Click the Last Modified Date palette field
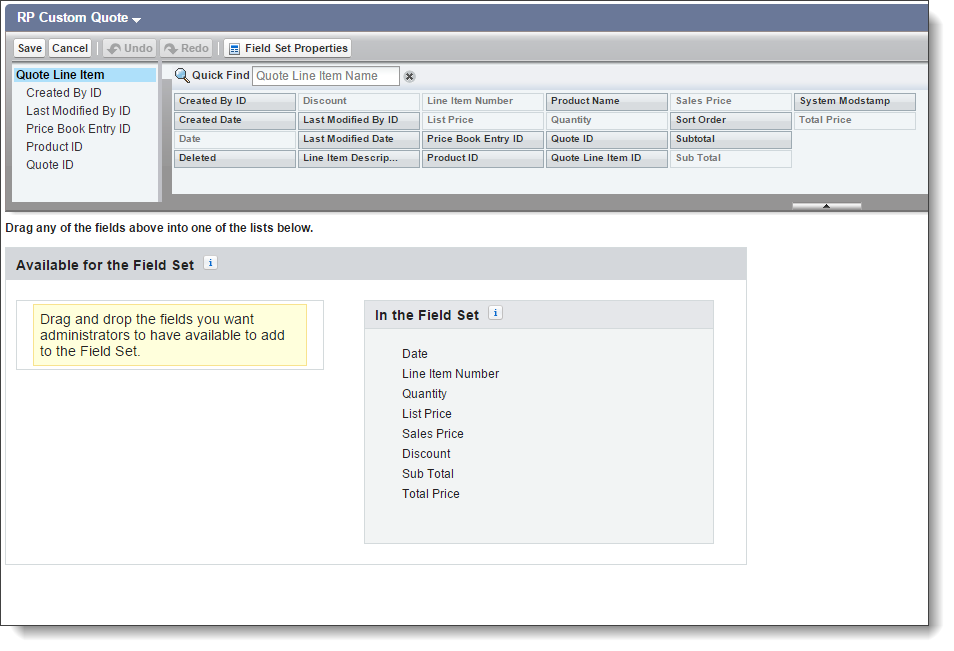The width and height of the screenshot is (954, 651). click(359, 139)
